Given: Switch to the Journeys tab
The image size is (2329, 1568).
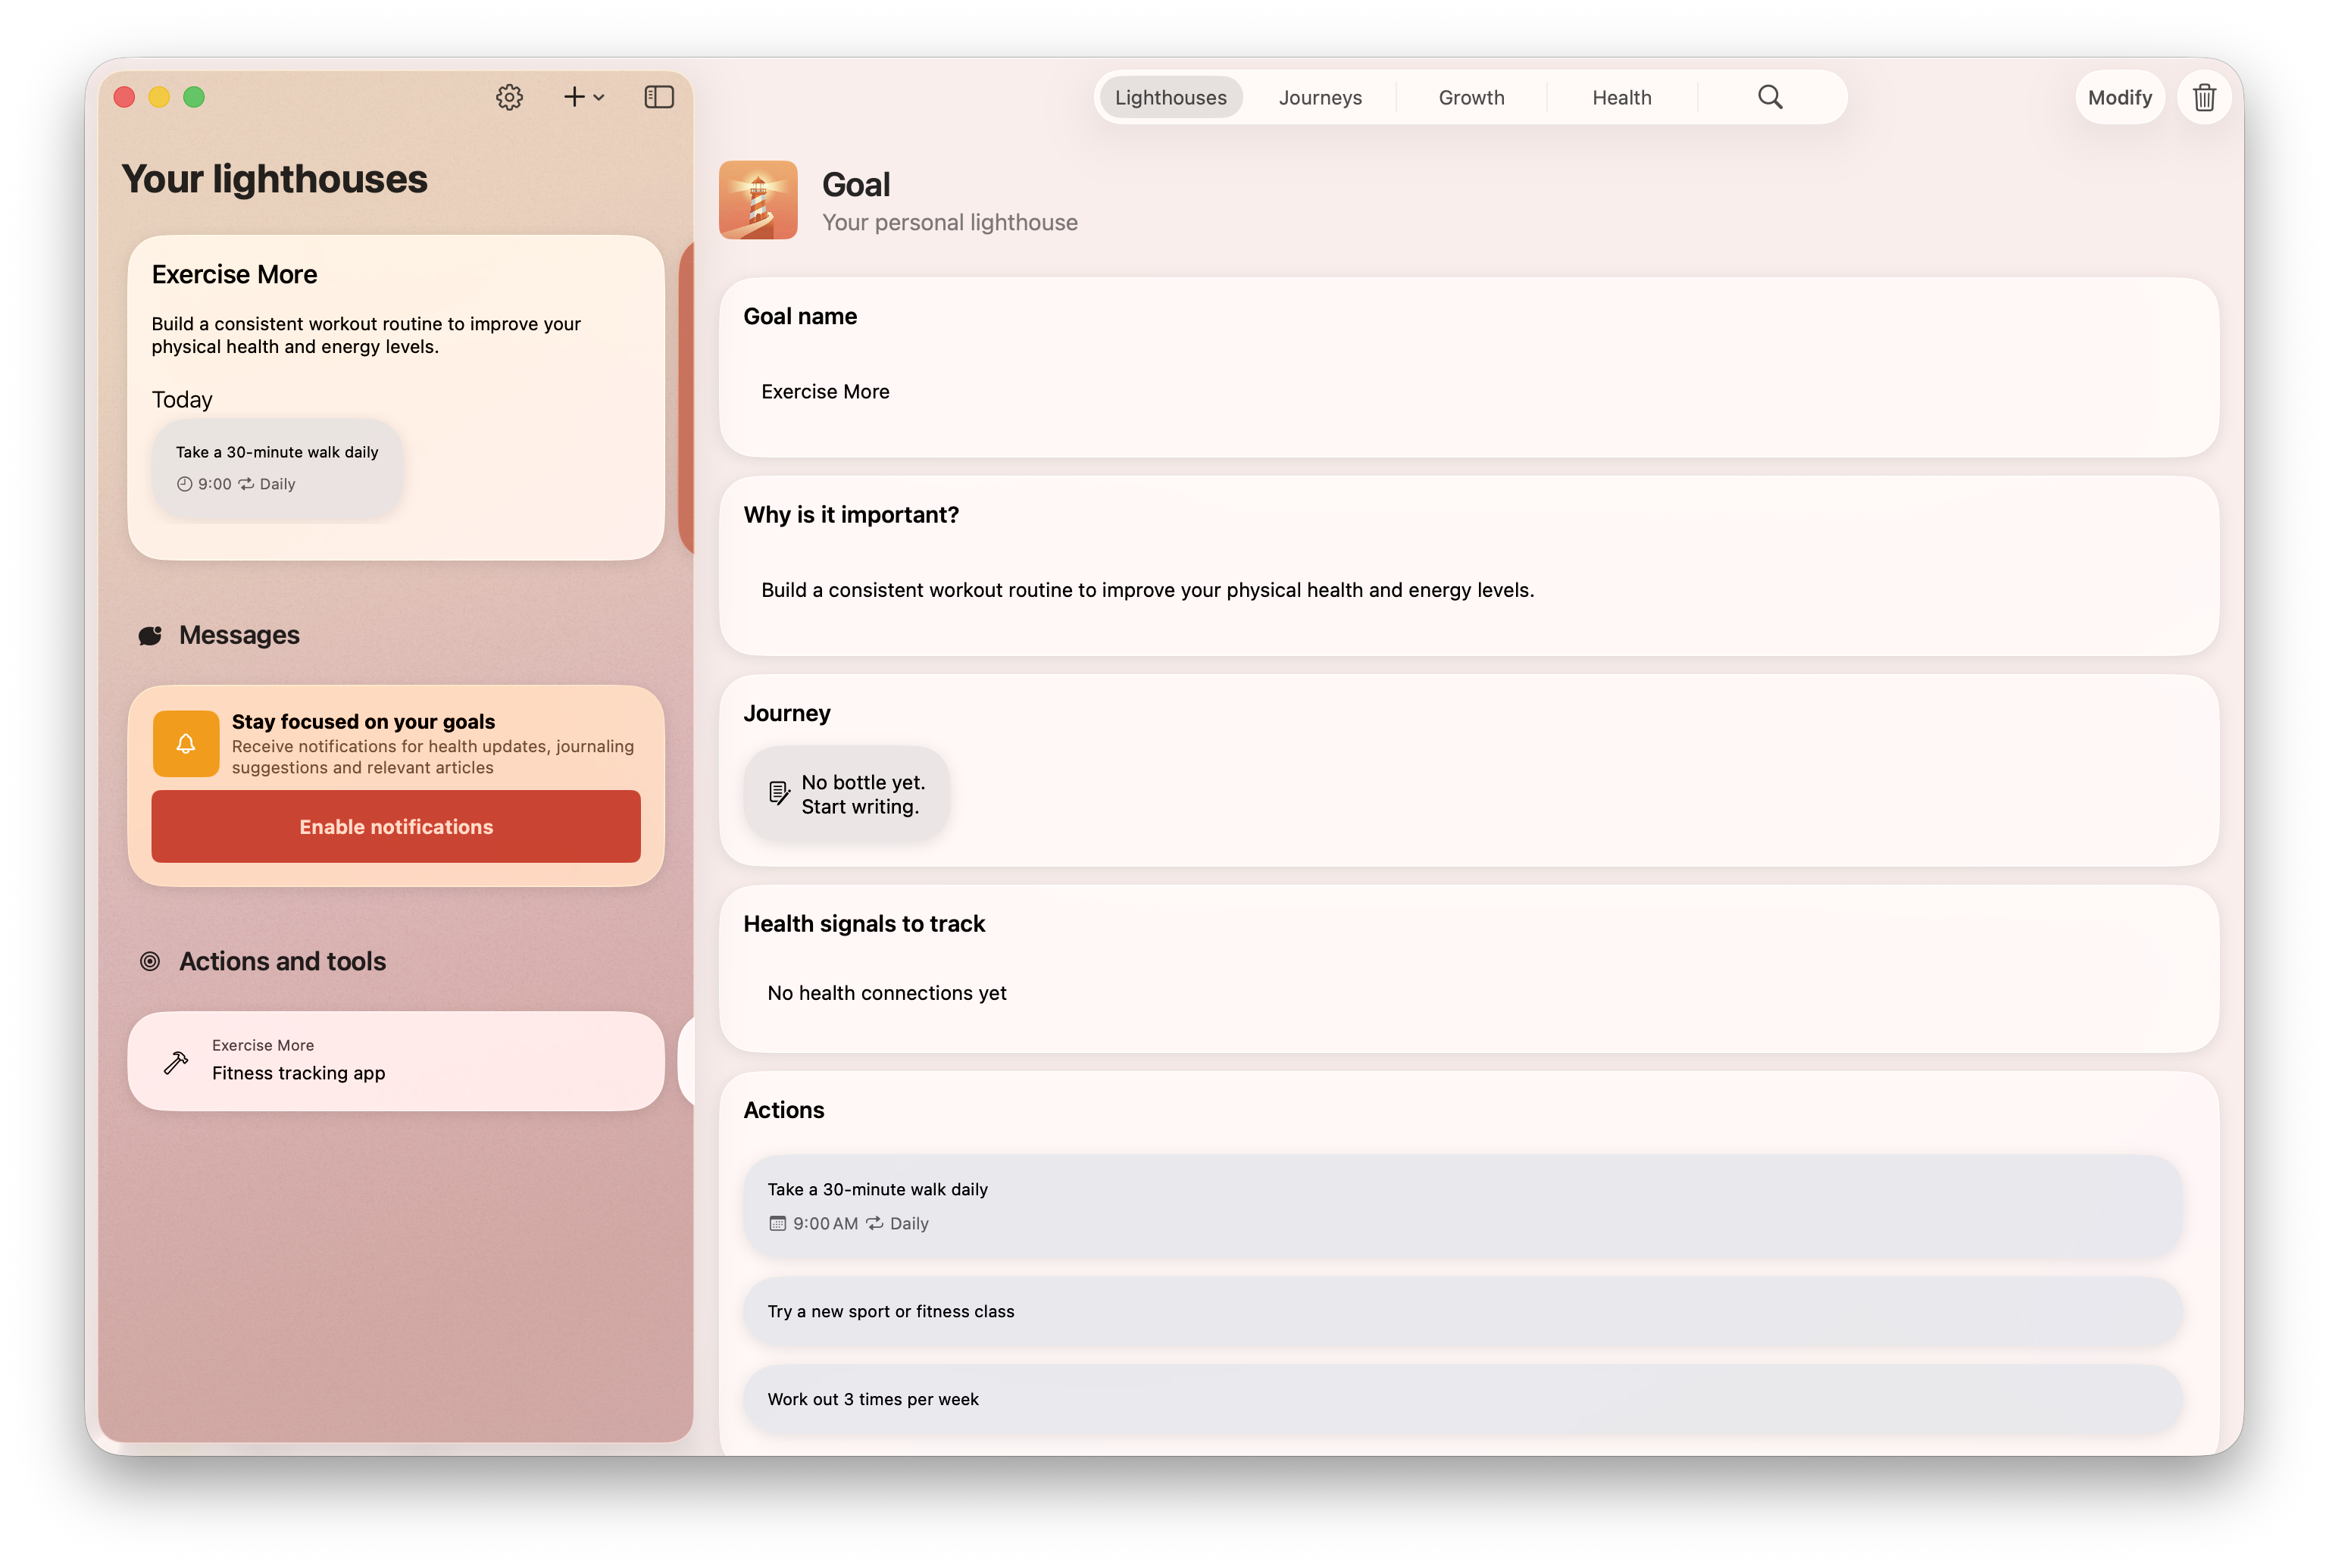Looking at the screenshot, I should click(x=1320, y=98).
